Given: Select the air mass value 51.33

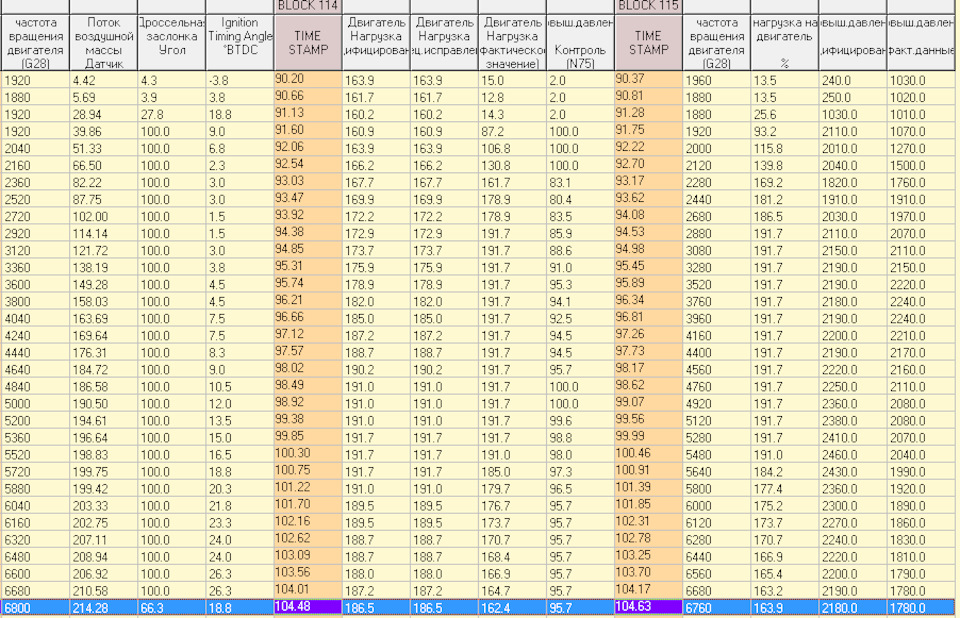Looking at the screenshot, I should tap(103, 149).
